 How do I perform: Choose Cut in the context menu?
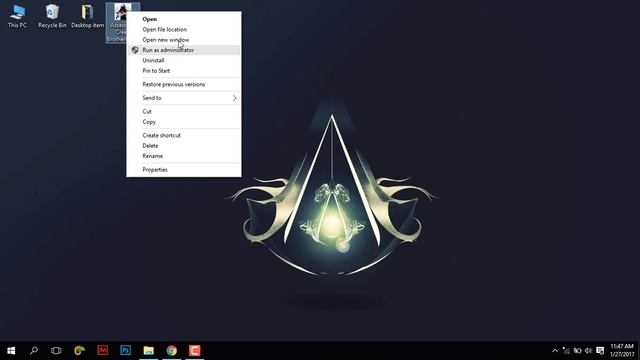tap(183, 111)
